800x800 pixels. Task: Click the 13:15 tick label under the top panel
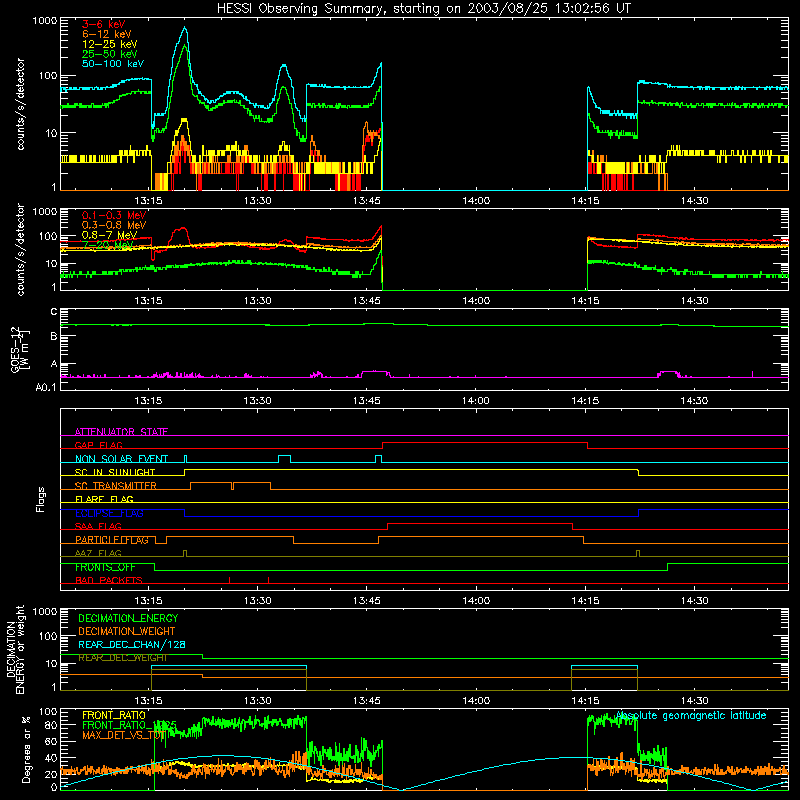148,201
